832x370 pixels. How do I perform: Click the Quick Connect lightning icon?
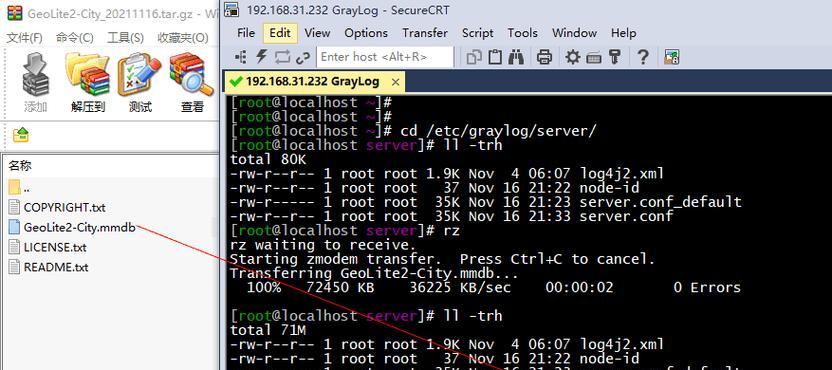click(x=261, y=56)
